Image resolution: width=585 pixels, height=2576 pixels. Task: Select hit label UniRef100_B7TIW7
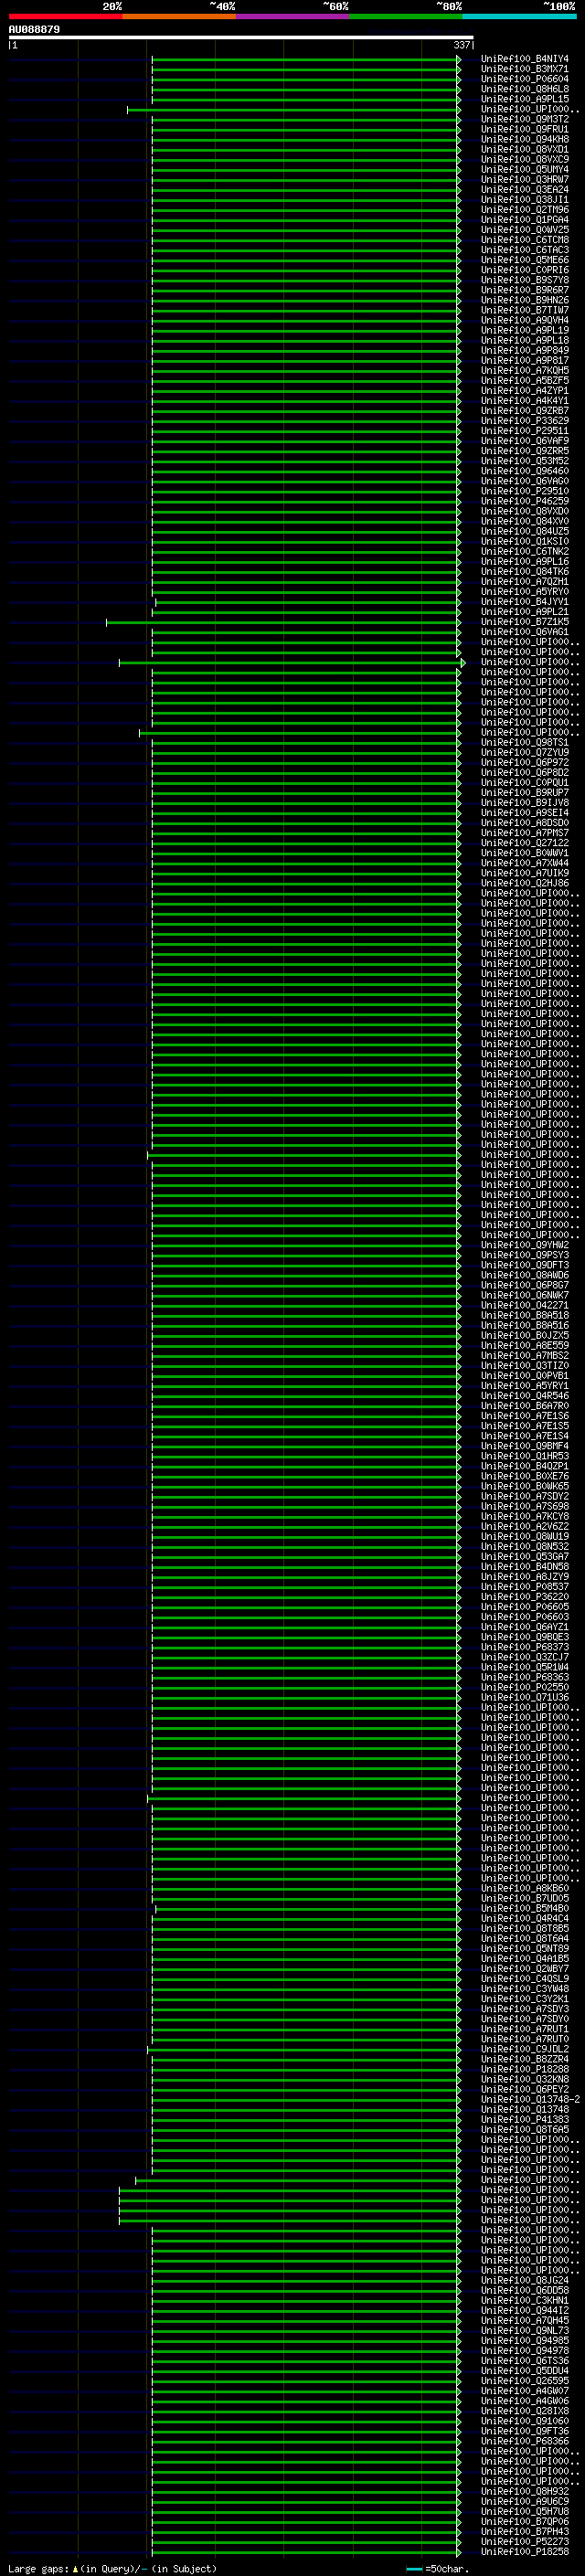pyautogui.click(x=525, y=310)
